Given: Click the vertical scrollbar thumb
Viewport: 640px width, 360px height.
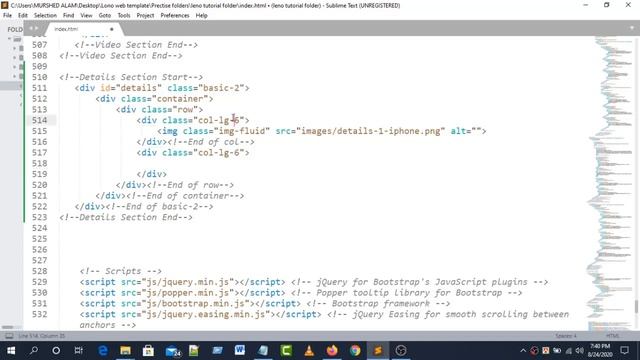Looking at the screenshot, I should [x=636, y=307].
